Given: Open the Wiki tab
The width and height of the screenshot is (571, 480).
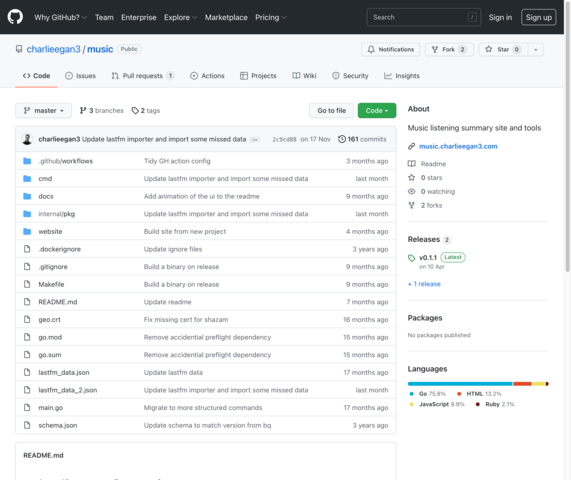Looking at the screenshot, I should click(304, 76).
